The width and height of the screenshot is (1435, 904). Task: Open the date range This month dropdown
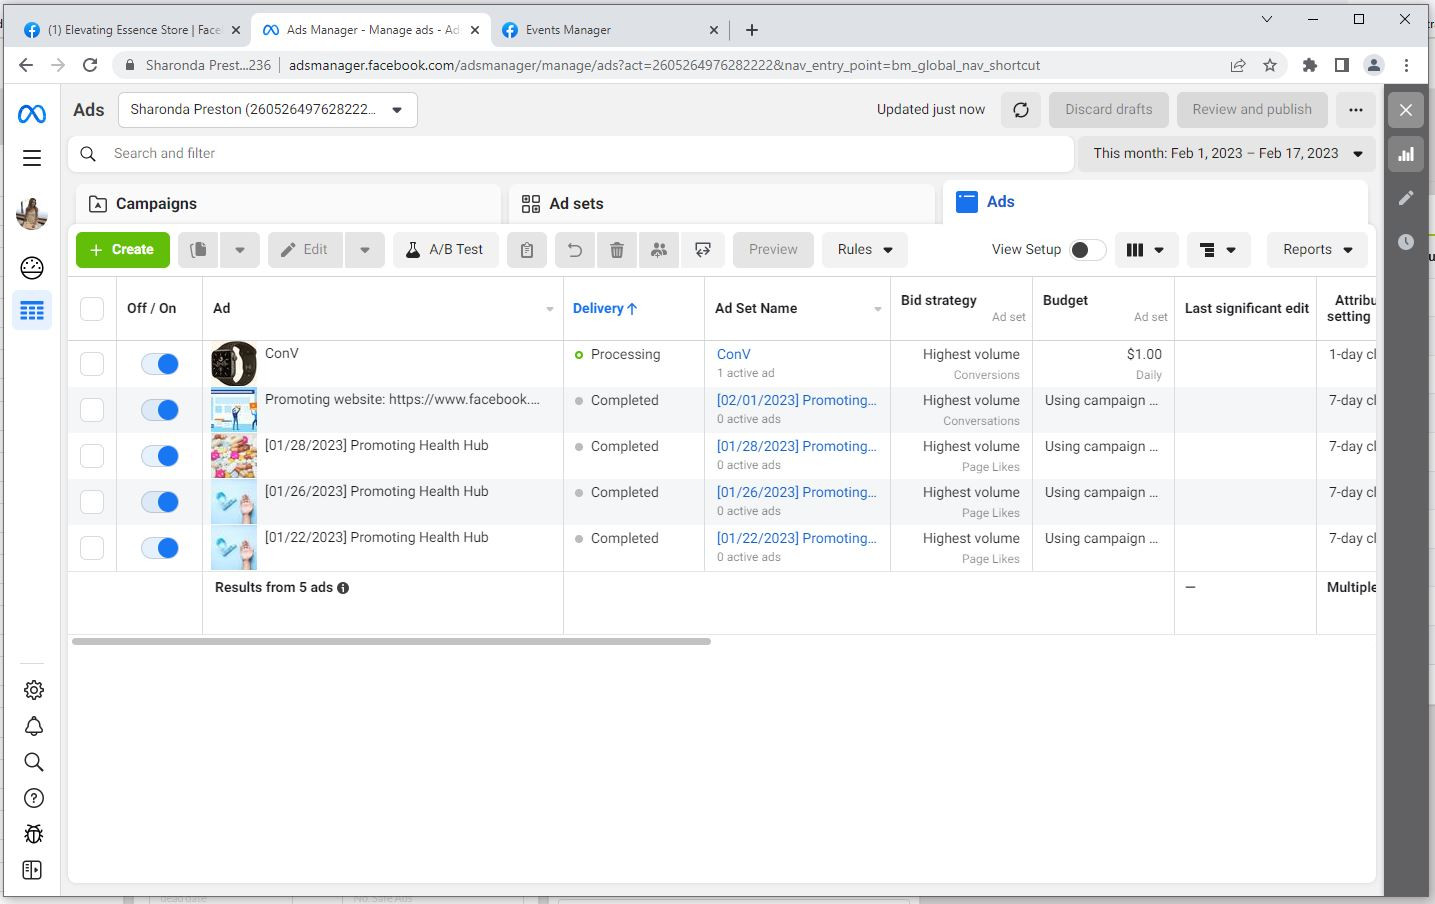click(x=1226, y=154)
